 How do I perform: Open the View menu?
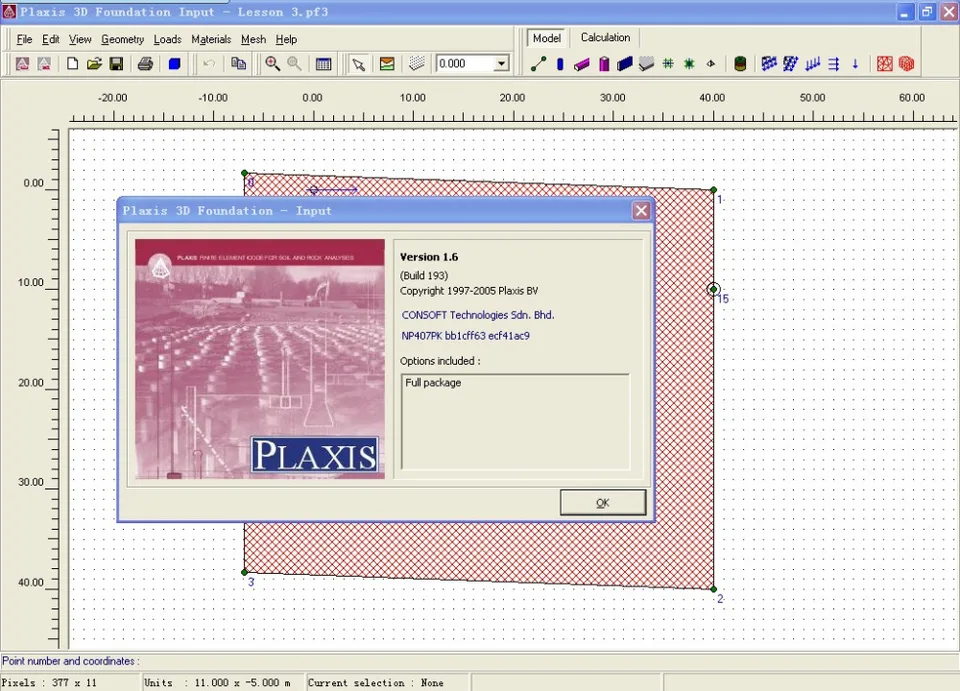[80, 39]
